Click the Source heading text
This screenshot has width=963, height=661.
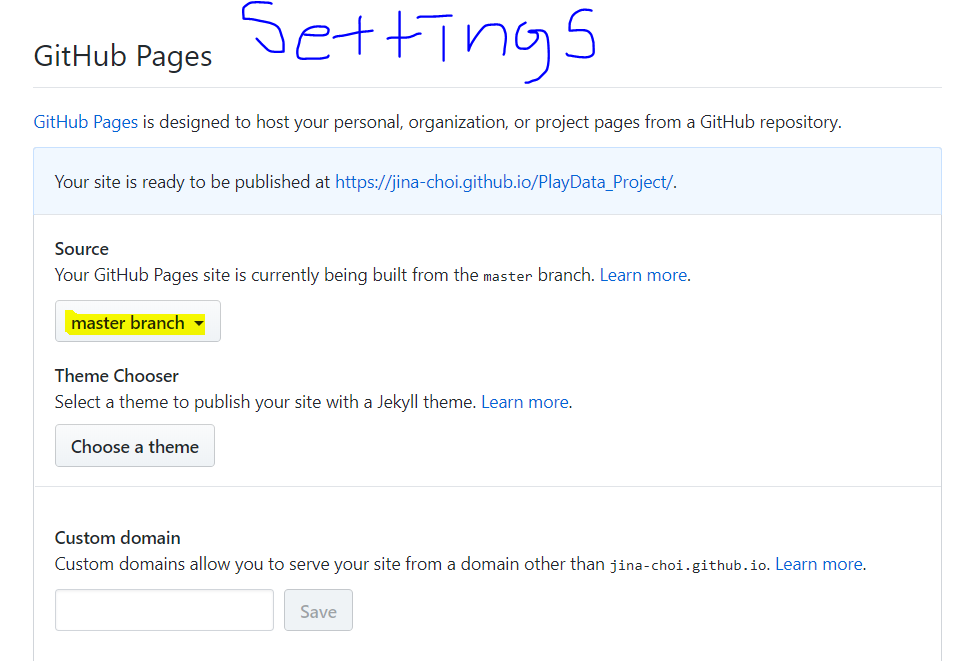click(x=82, y=249)
